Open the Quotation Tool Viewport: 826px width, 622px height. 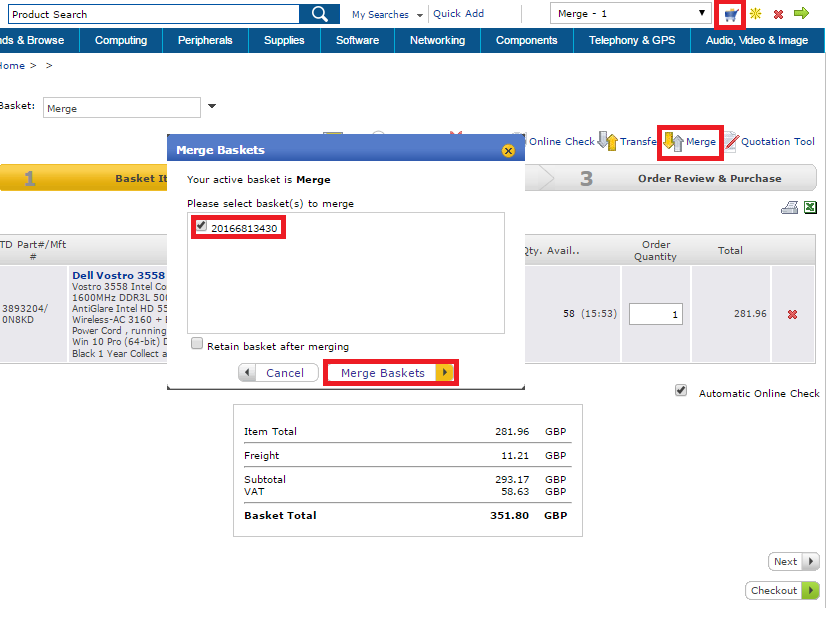[768, 142]
